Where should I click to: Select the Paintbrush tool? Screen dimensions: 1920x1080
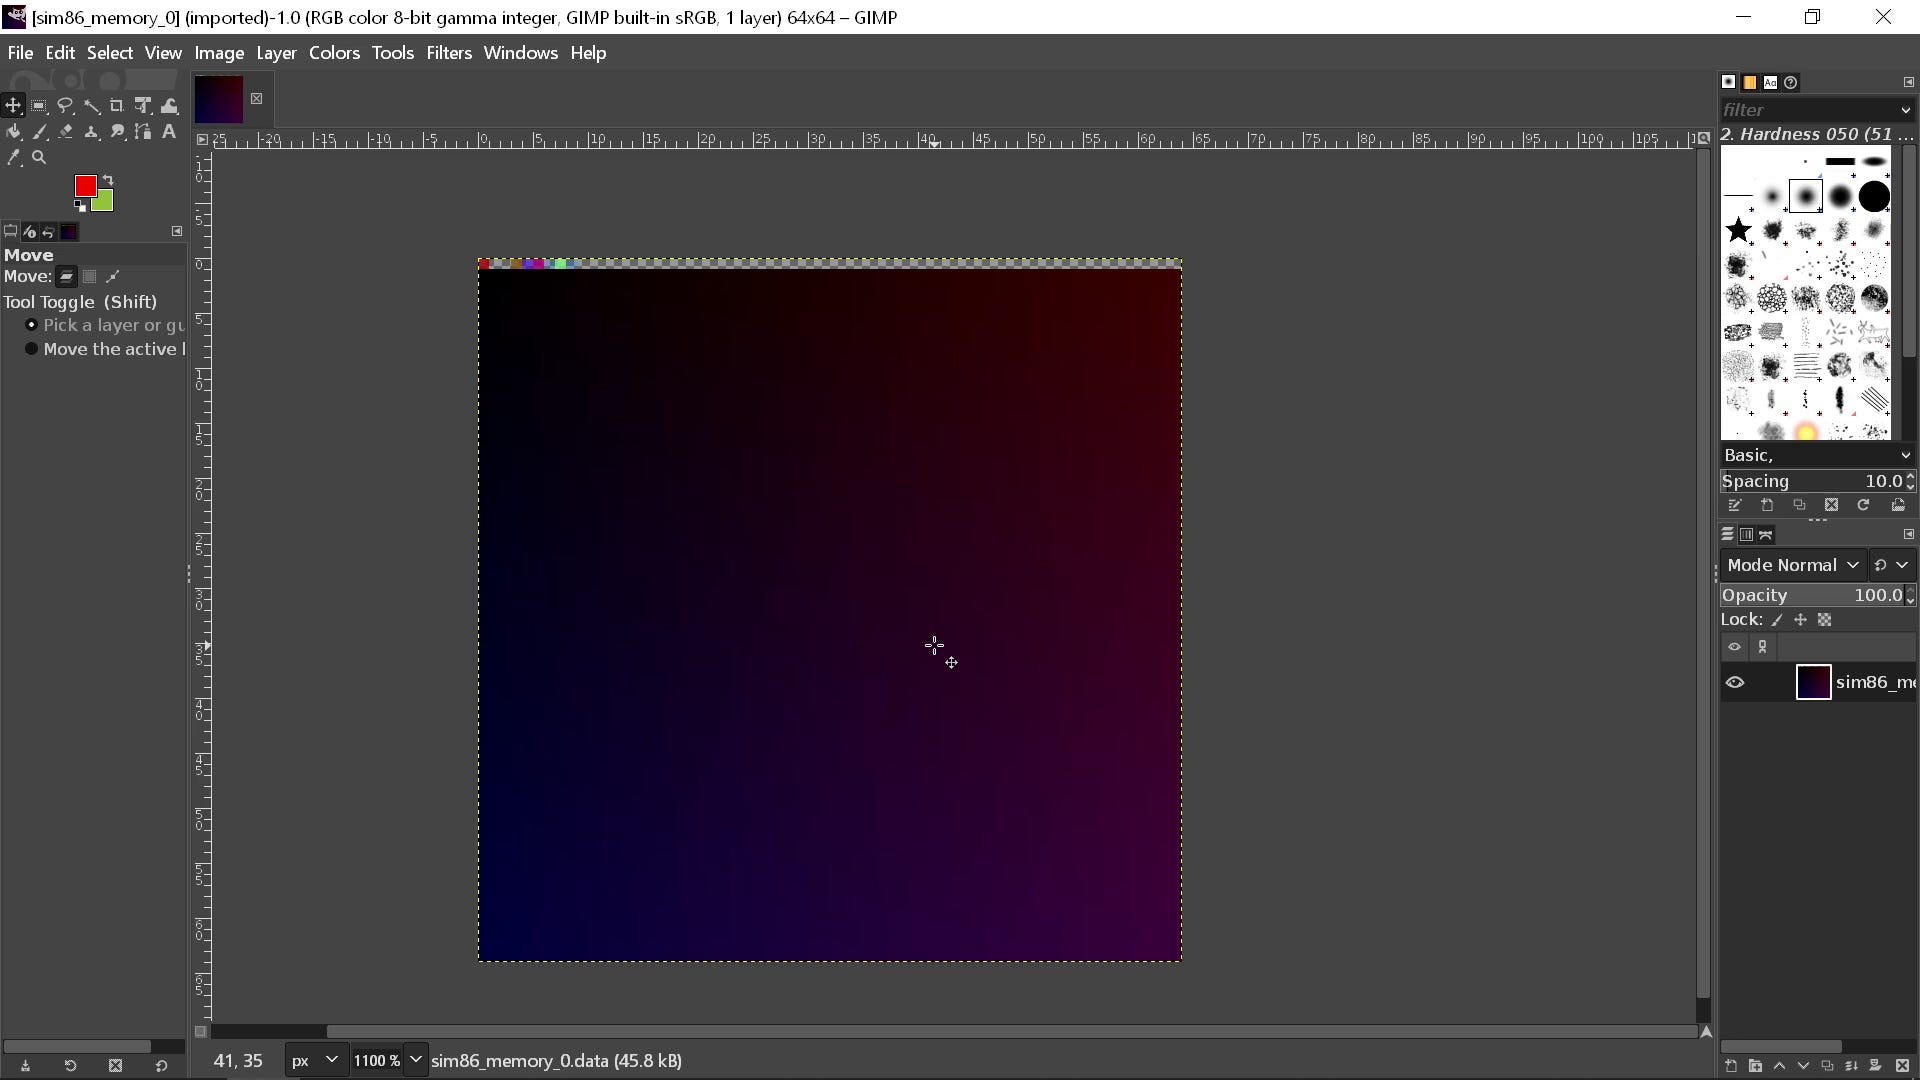pos(40,131)
